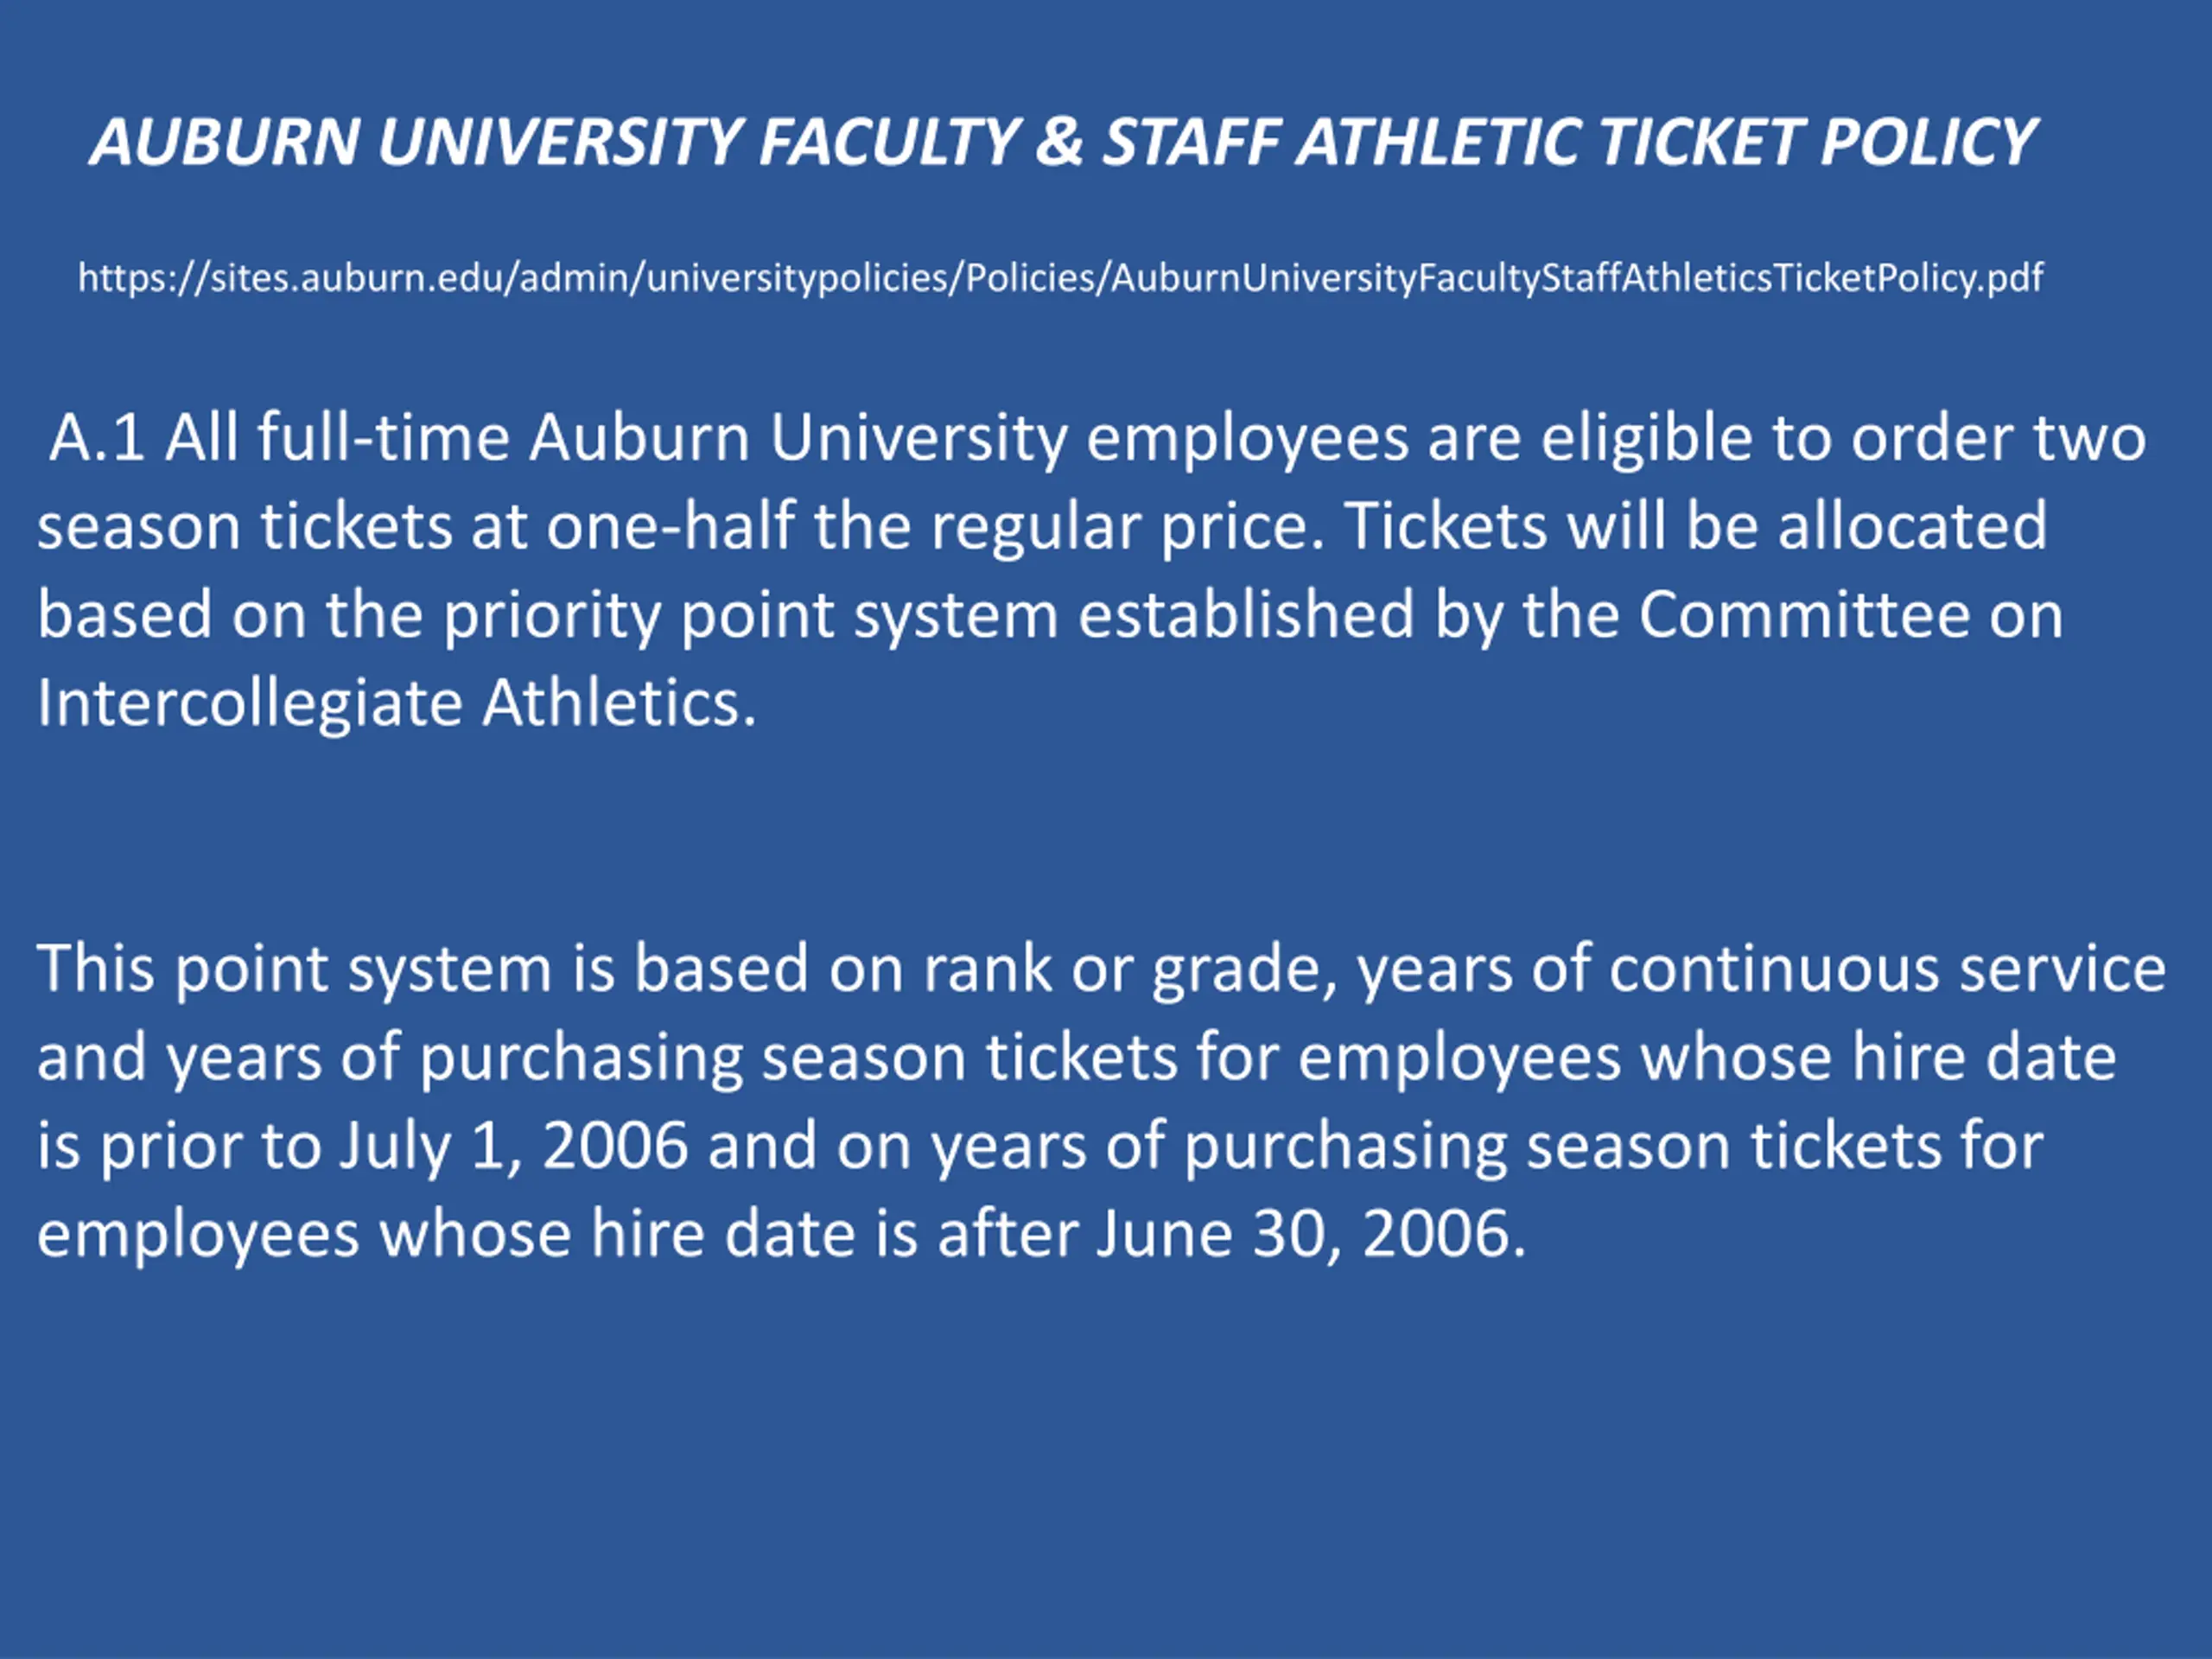Viewport: 2212px width, 1659px height.
Task: Click the words 'Intercollegiate Athletics'
Action: point(395,703)
